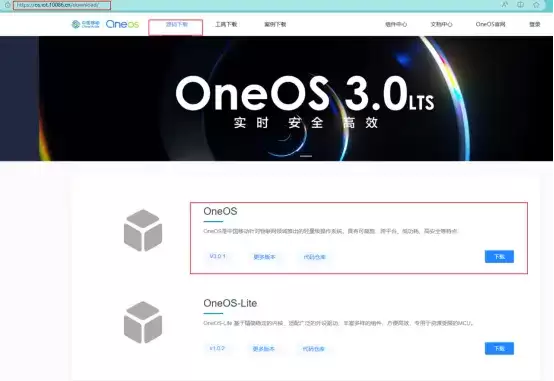This screenshot has width=554, height=381.
Task: Click the blue 下载 button for OneOS
Action: (499, 257)
